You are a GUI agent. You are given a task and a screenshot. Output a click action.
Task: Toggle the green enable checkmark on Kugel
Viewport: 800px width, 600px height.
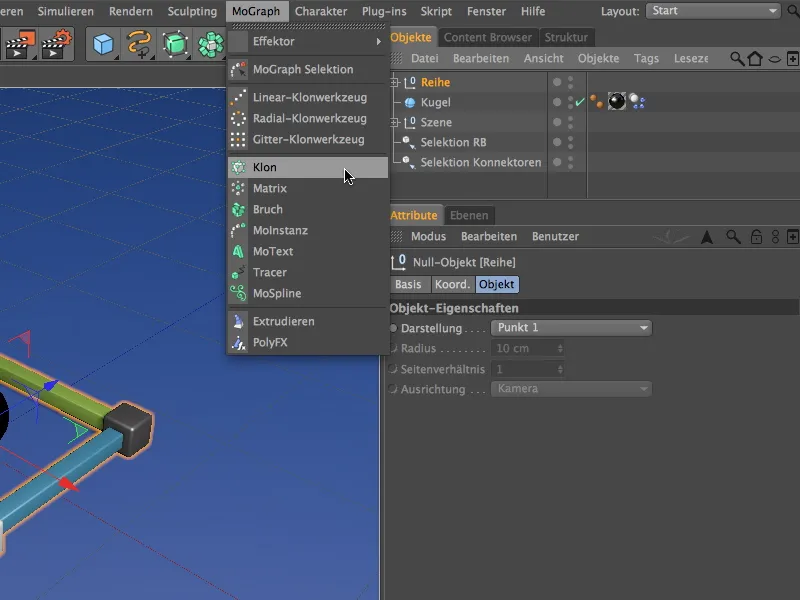coord(580,102)
